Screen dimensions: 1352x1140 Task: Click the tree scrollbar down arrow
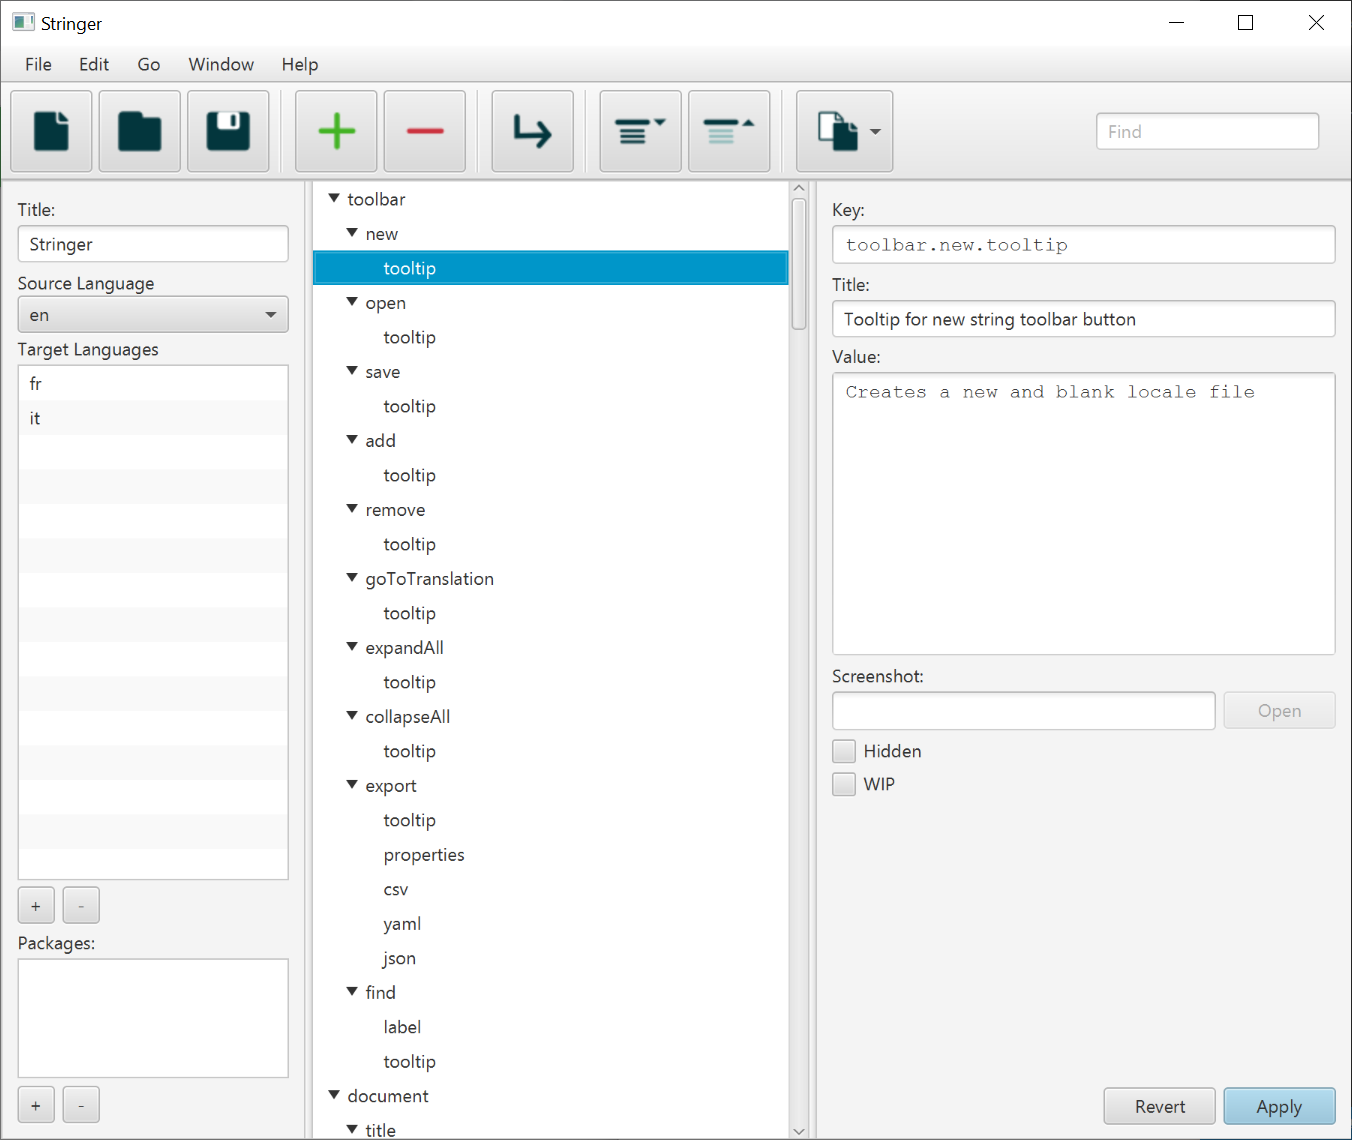click(798, 1131)
